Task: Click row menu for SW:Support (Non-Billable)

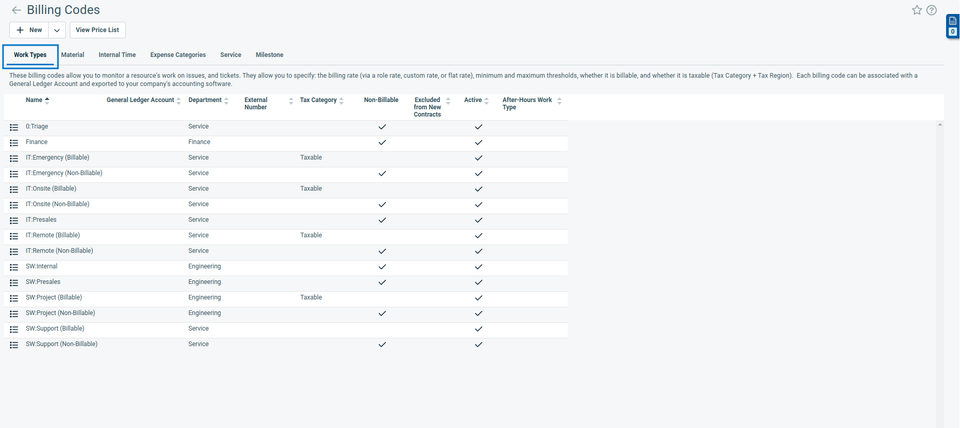Action: tap(14, 345)
